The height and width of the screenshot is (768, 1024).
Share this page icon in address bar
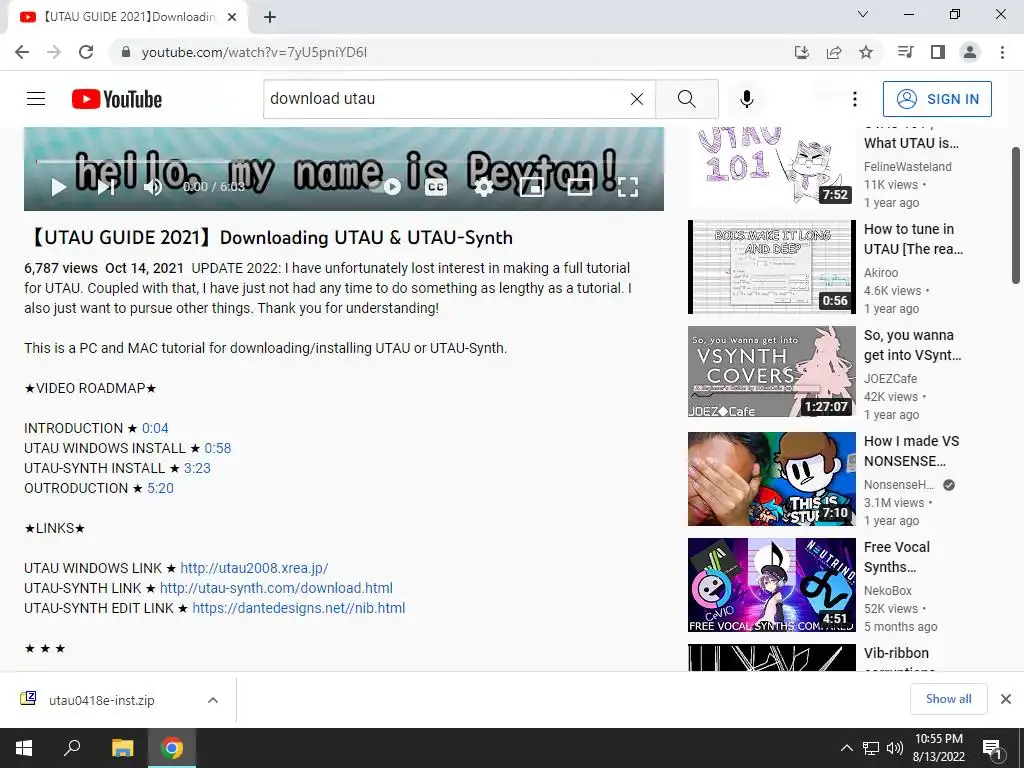pyautogui.click(x=834, y=52)
